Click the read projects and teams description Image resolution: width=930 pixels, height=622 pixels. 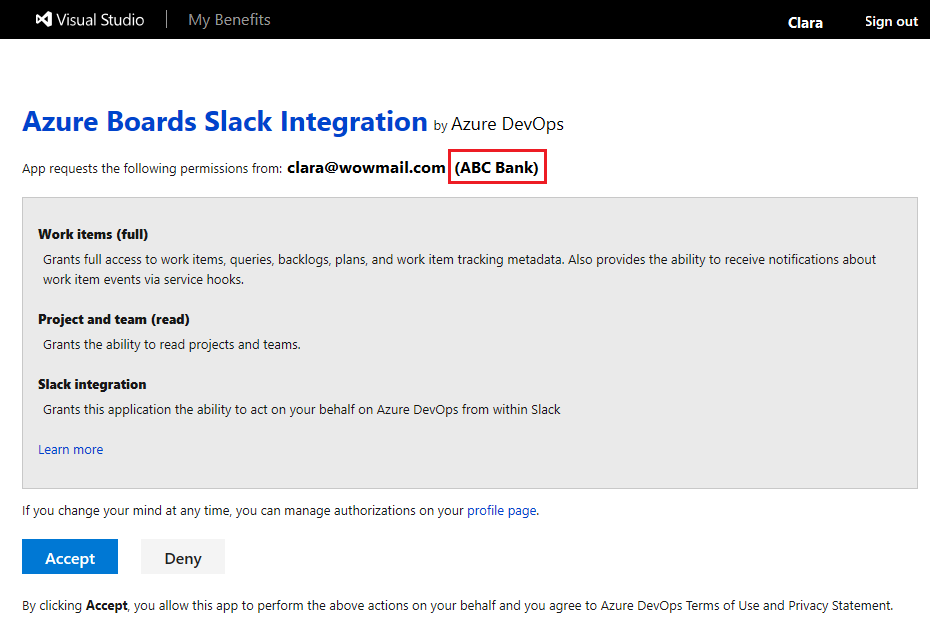172,344
